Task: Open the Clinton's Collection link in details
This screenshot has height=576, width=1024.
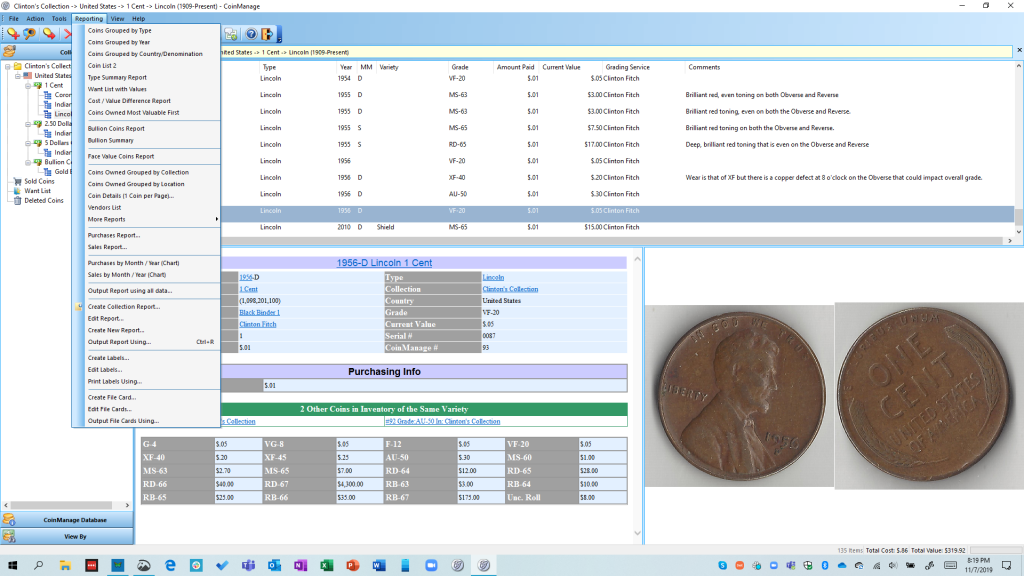Action: point(510,289)
